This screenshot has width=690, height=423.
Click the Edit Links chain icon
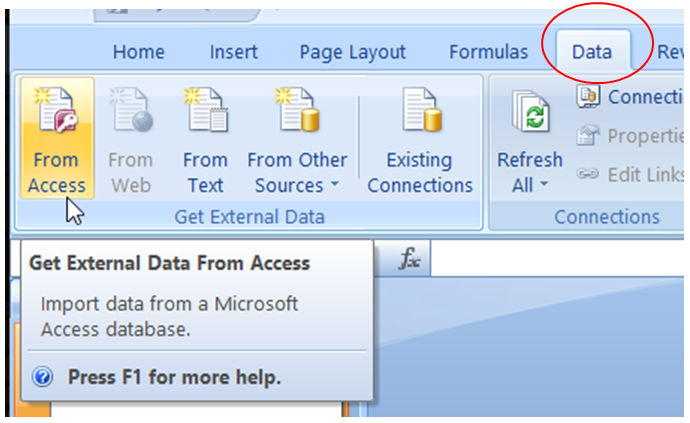tap(588, 174)
